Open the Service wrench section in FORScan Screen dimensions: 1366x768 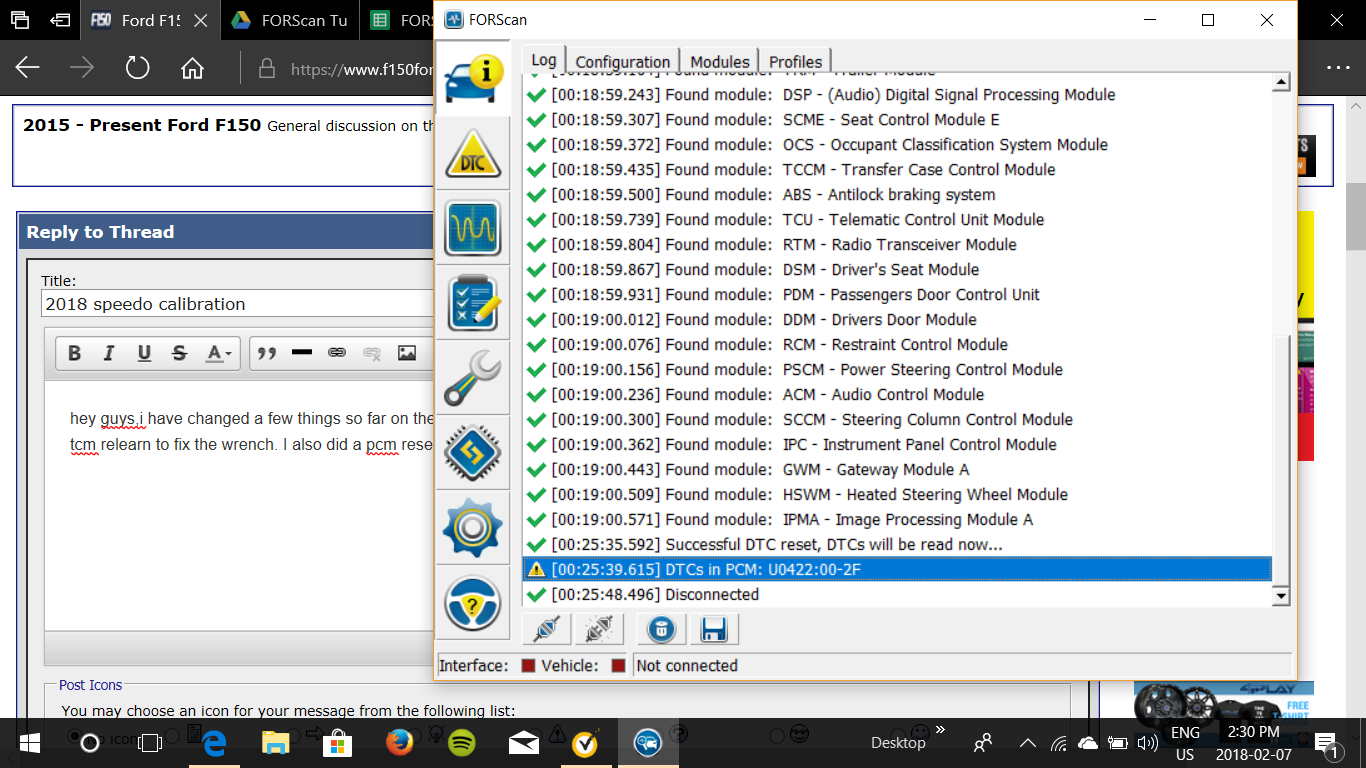[473, 377]
